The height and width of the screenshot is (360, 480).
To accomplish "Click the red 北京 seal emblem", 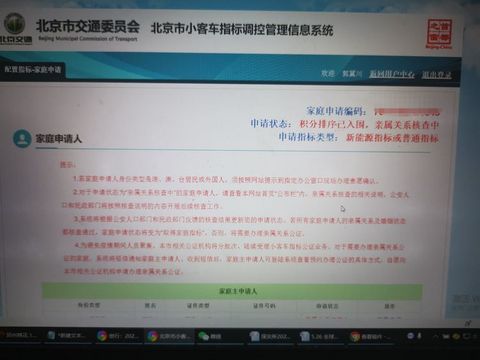I will (x=439, y=33).
